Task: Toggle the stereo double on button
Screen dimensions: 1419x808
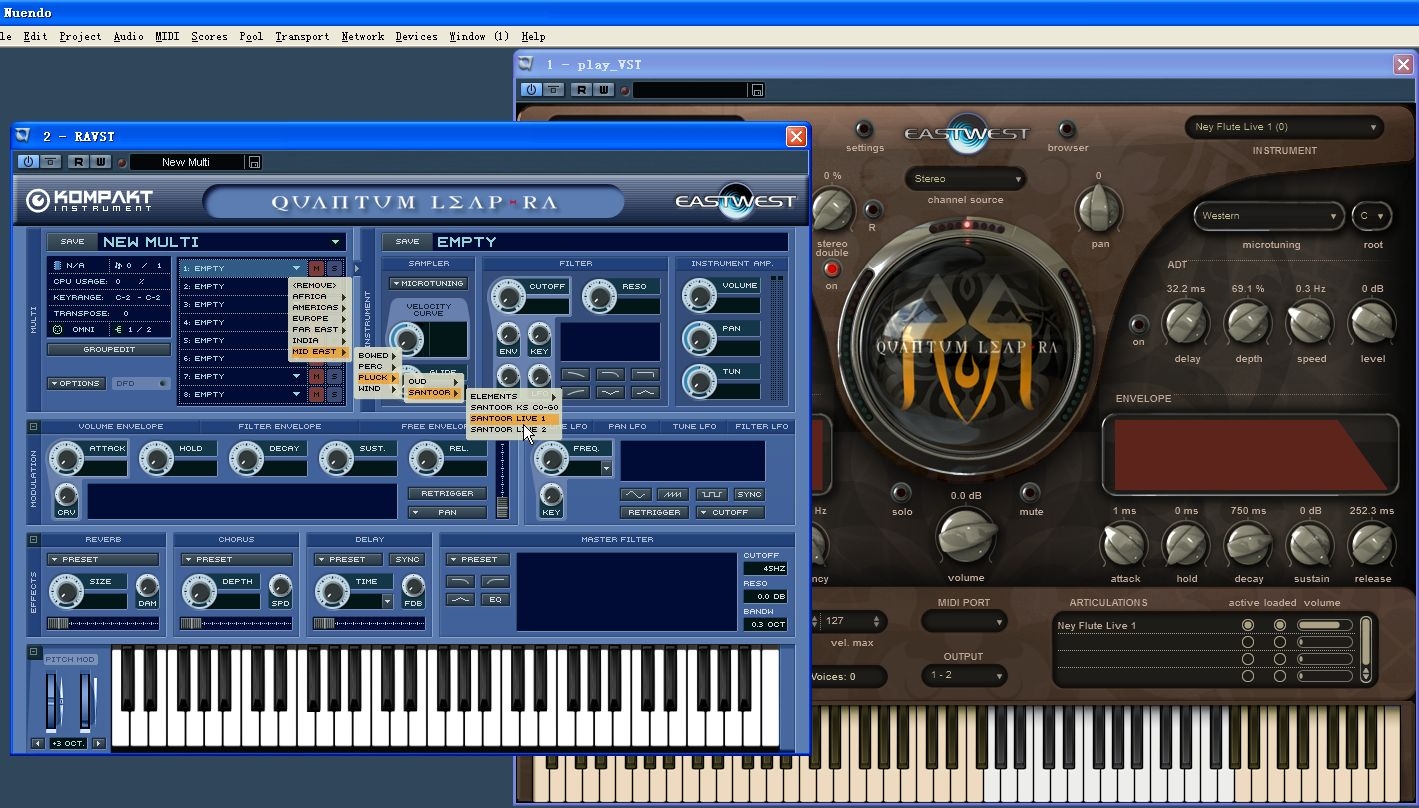Action: pyautogui.click(x=831, y=269)
